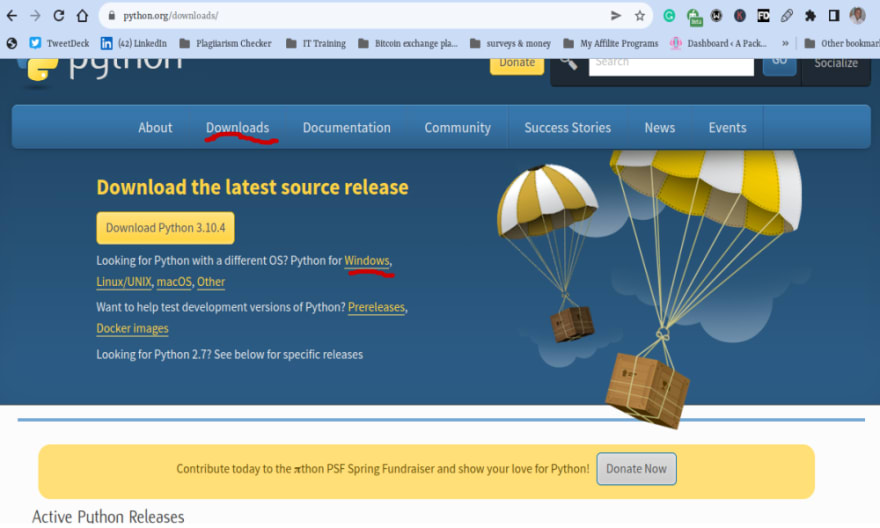880x528 pixels.
Task: Focus the site Search field
Action: [x=671, y=66]
